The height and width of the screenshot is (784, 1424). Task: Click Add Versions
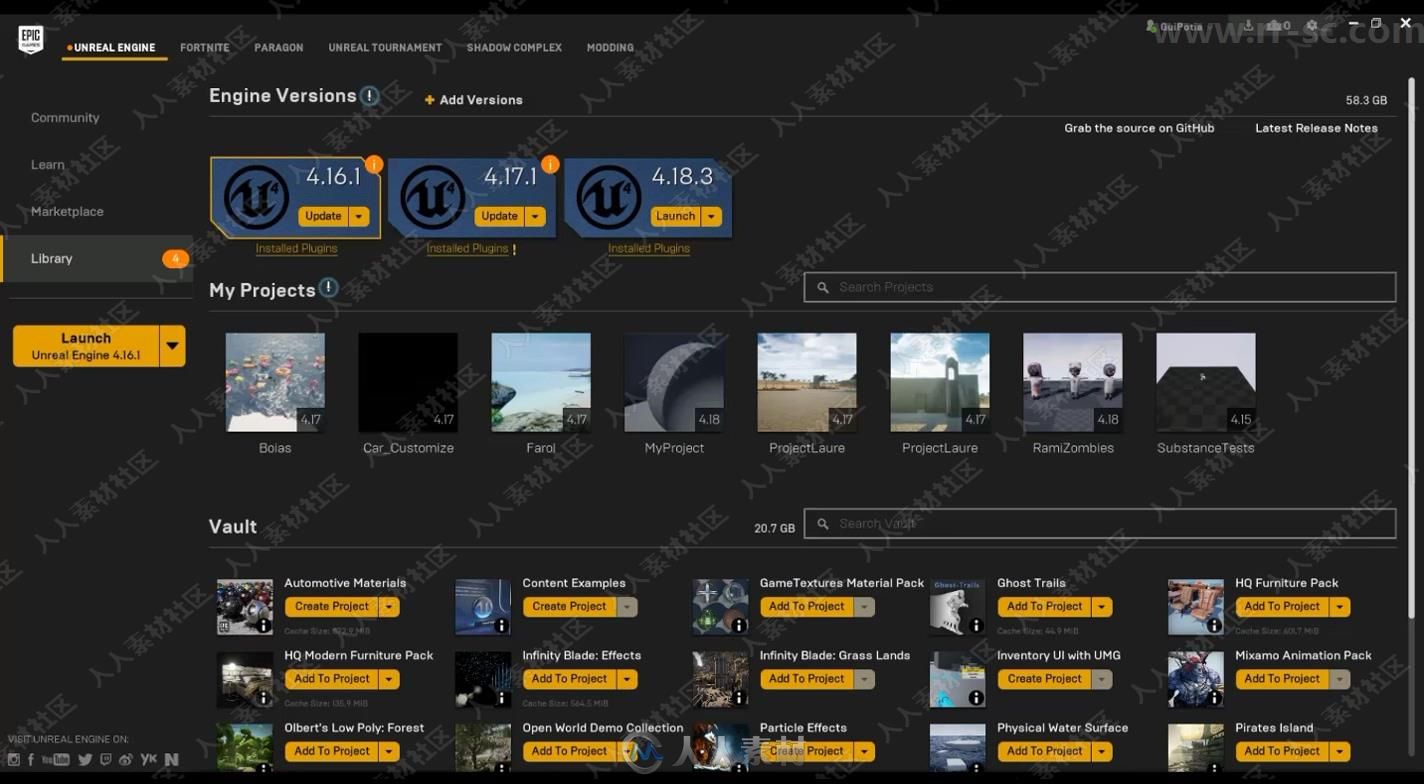click(x=474, y=100)
